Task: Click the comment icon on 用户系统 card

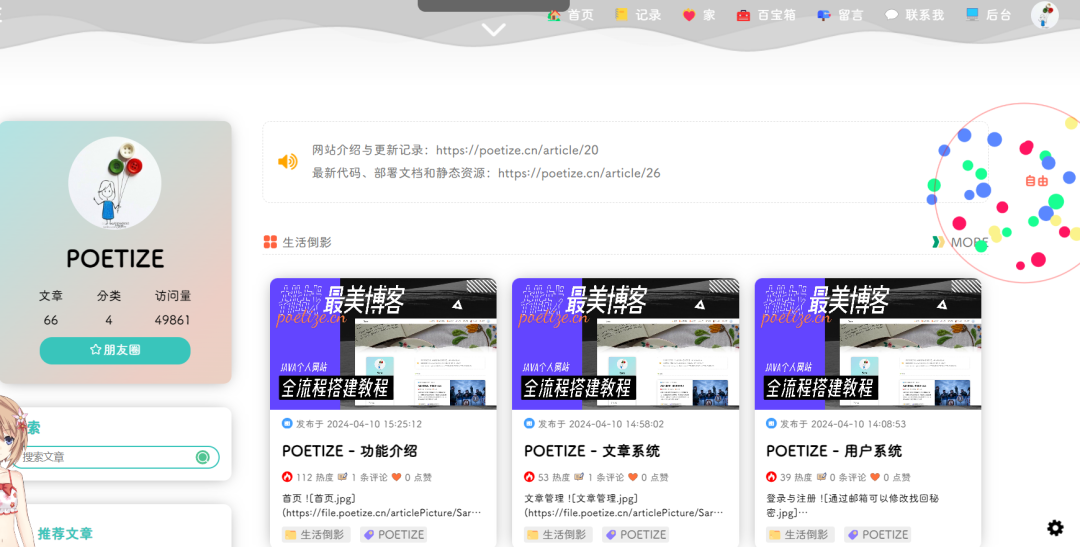Action: tap(822, 477)
